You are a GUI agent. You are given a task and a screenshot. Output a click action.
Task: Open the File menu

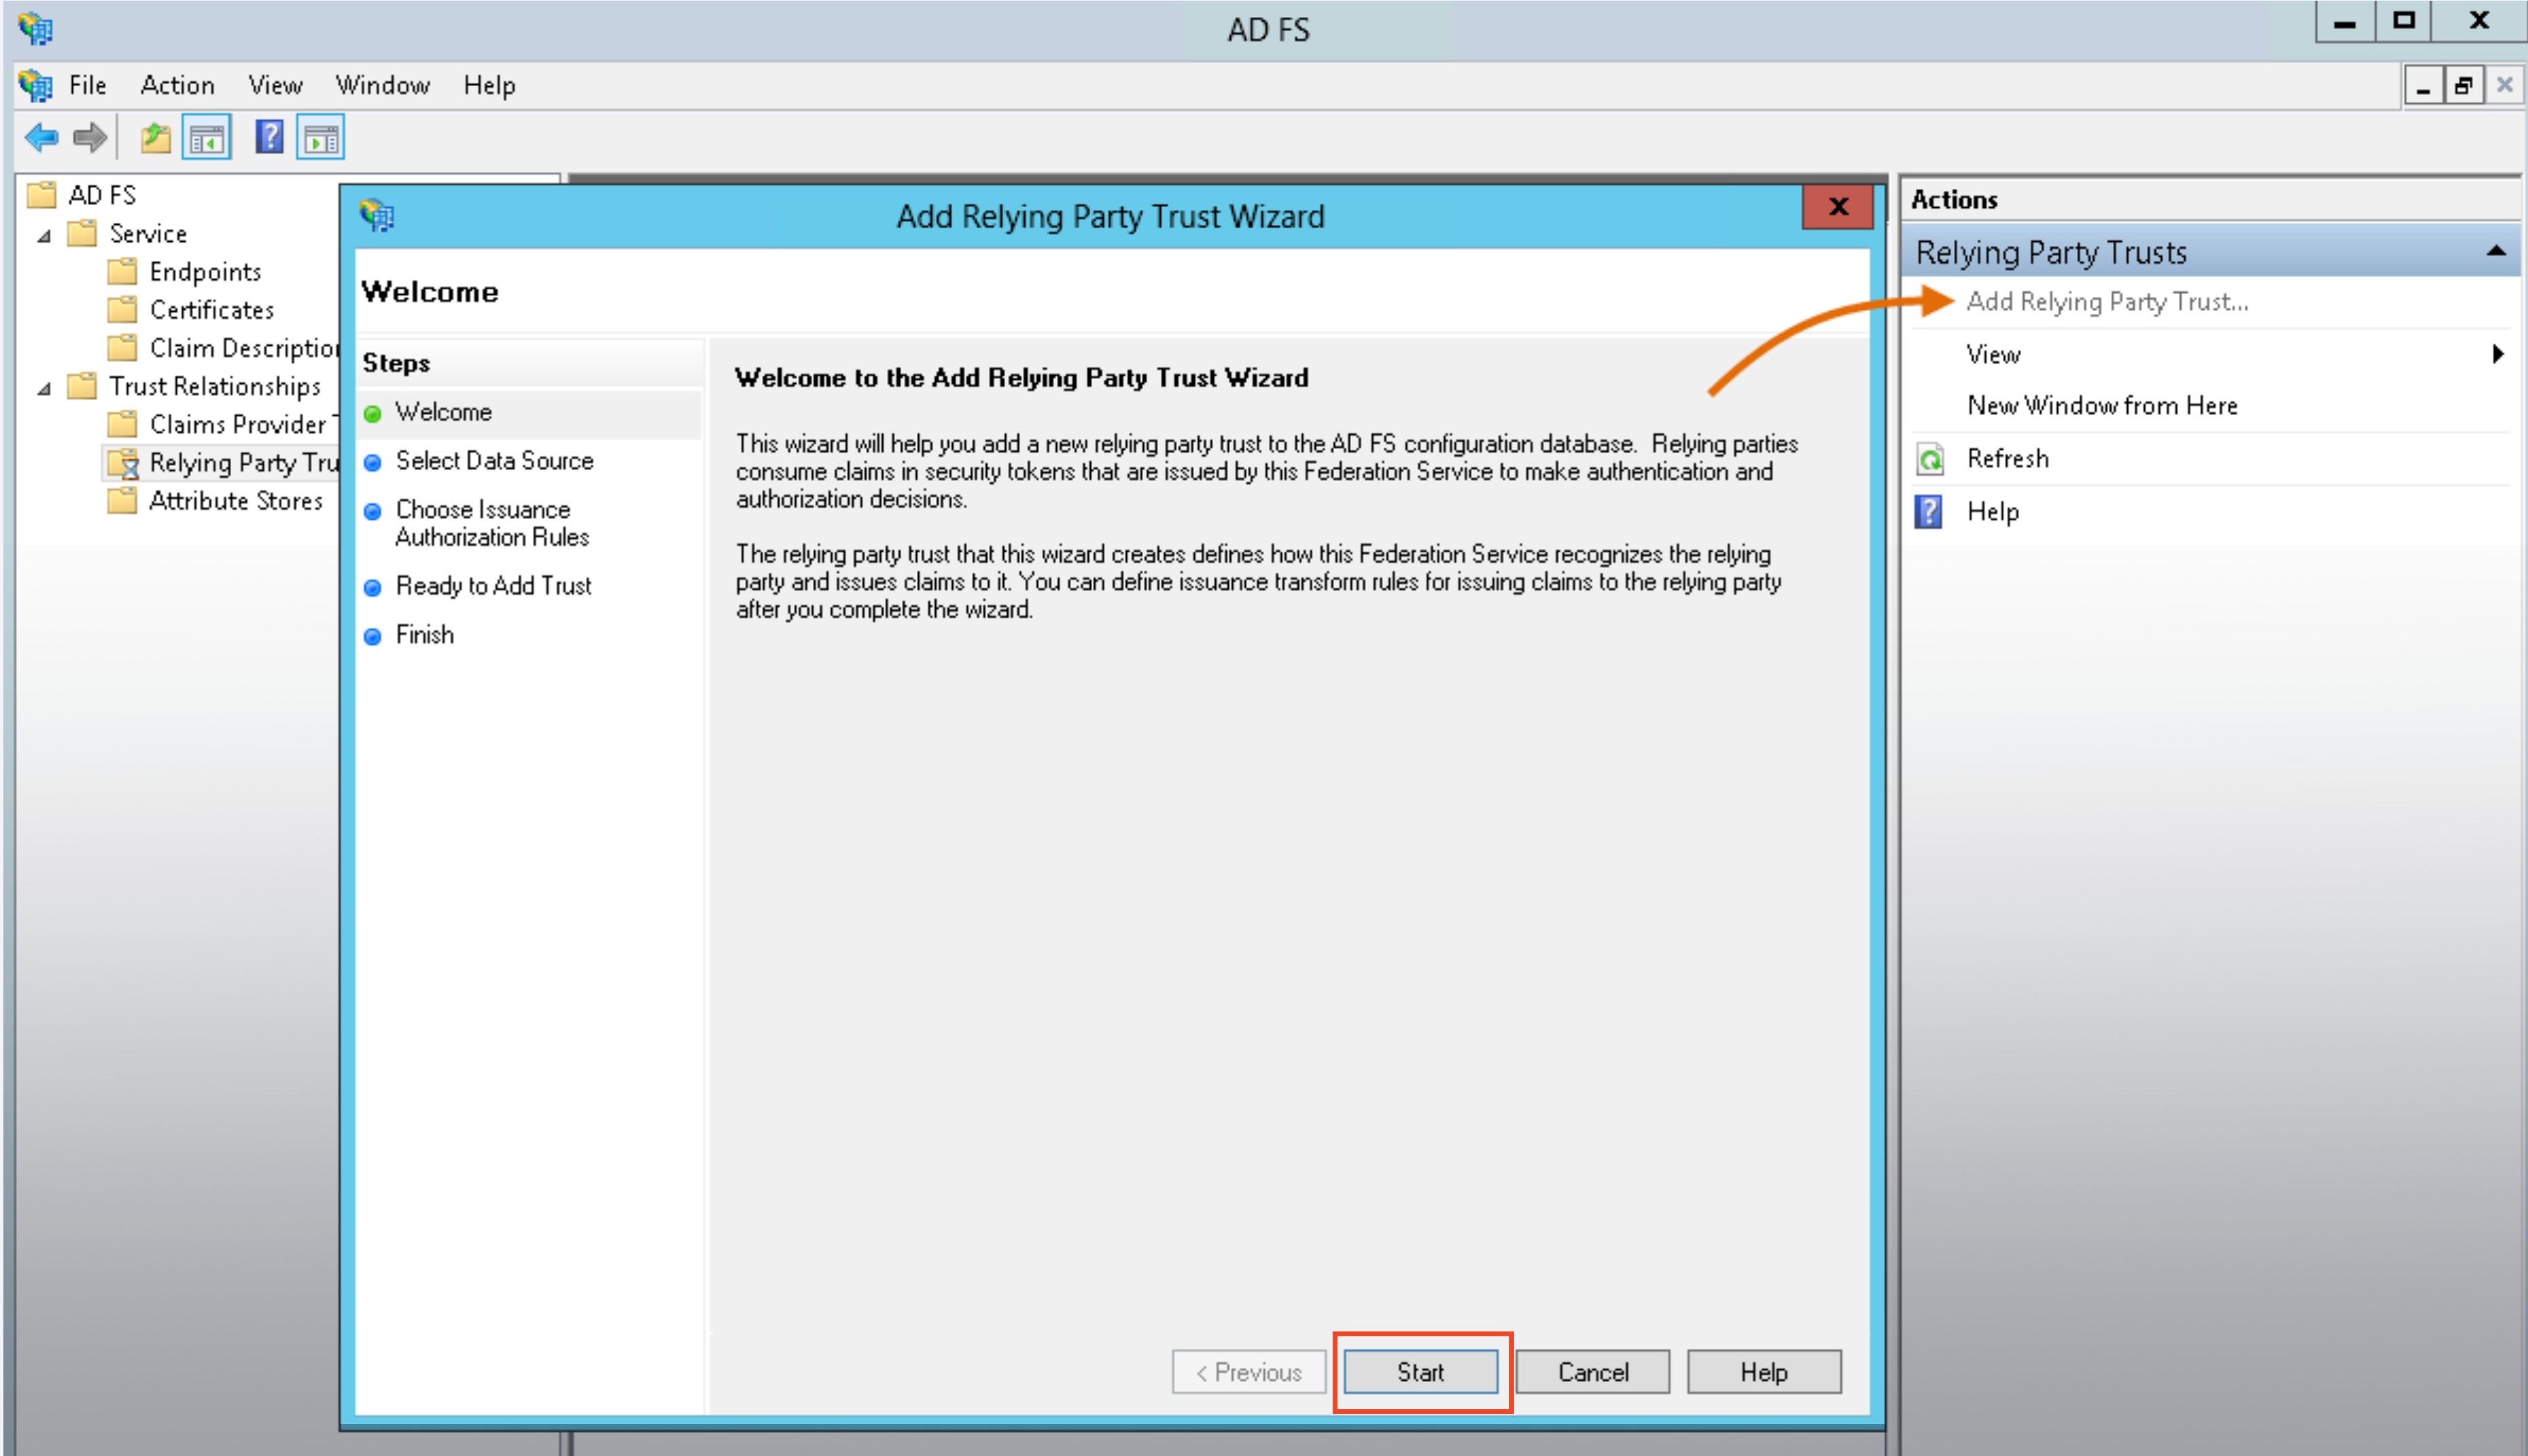click(88, 85)
